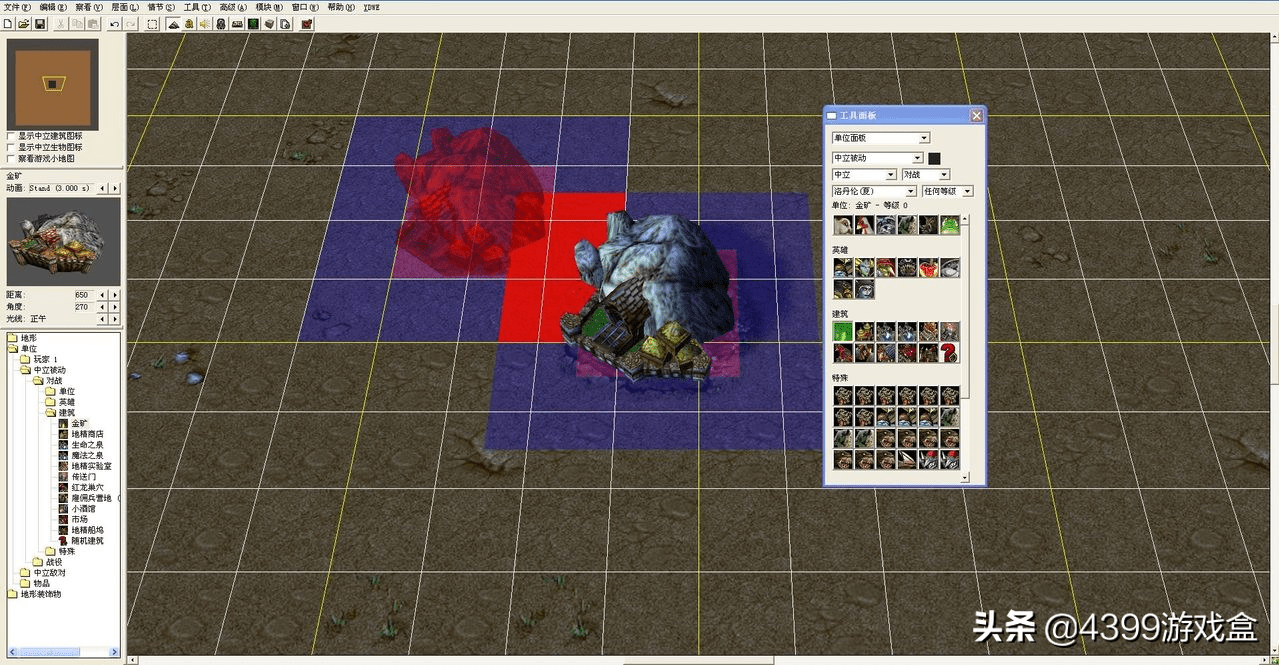
Task: Select the green frog unit icon
Action: pos(950,225)
